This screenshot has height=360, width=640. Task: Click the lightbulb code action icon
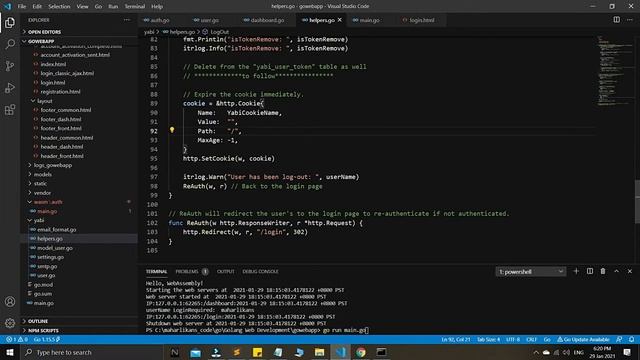tap(172, 130)
